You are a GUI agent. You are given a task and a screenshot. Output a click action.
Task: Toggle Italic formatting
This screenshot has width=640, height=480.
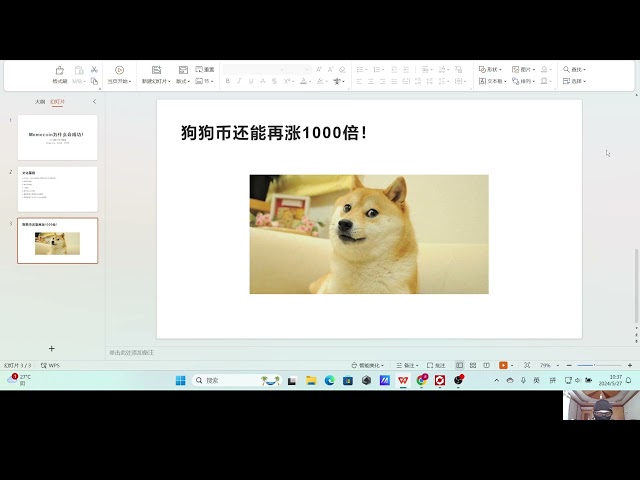pos(239,81)
